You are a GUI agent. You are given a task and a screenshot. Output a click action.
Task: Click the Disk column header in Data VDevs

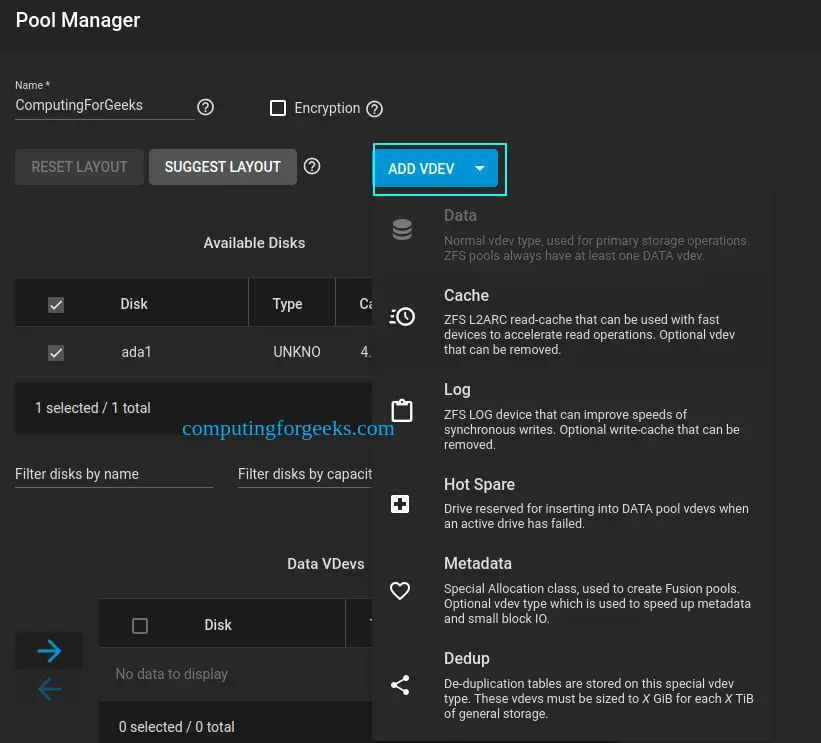(x=218, y=625)
